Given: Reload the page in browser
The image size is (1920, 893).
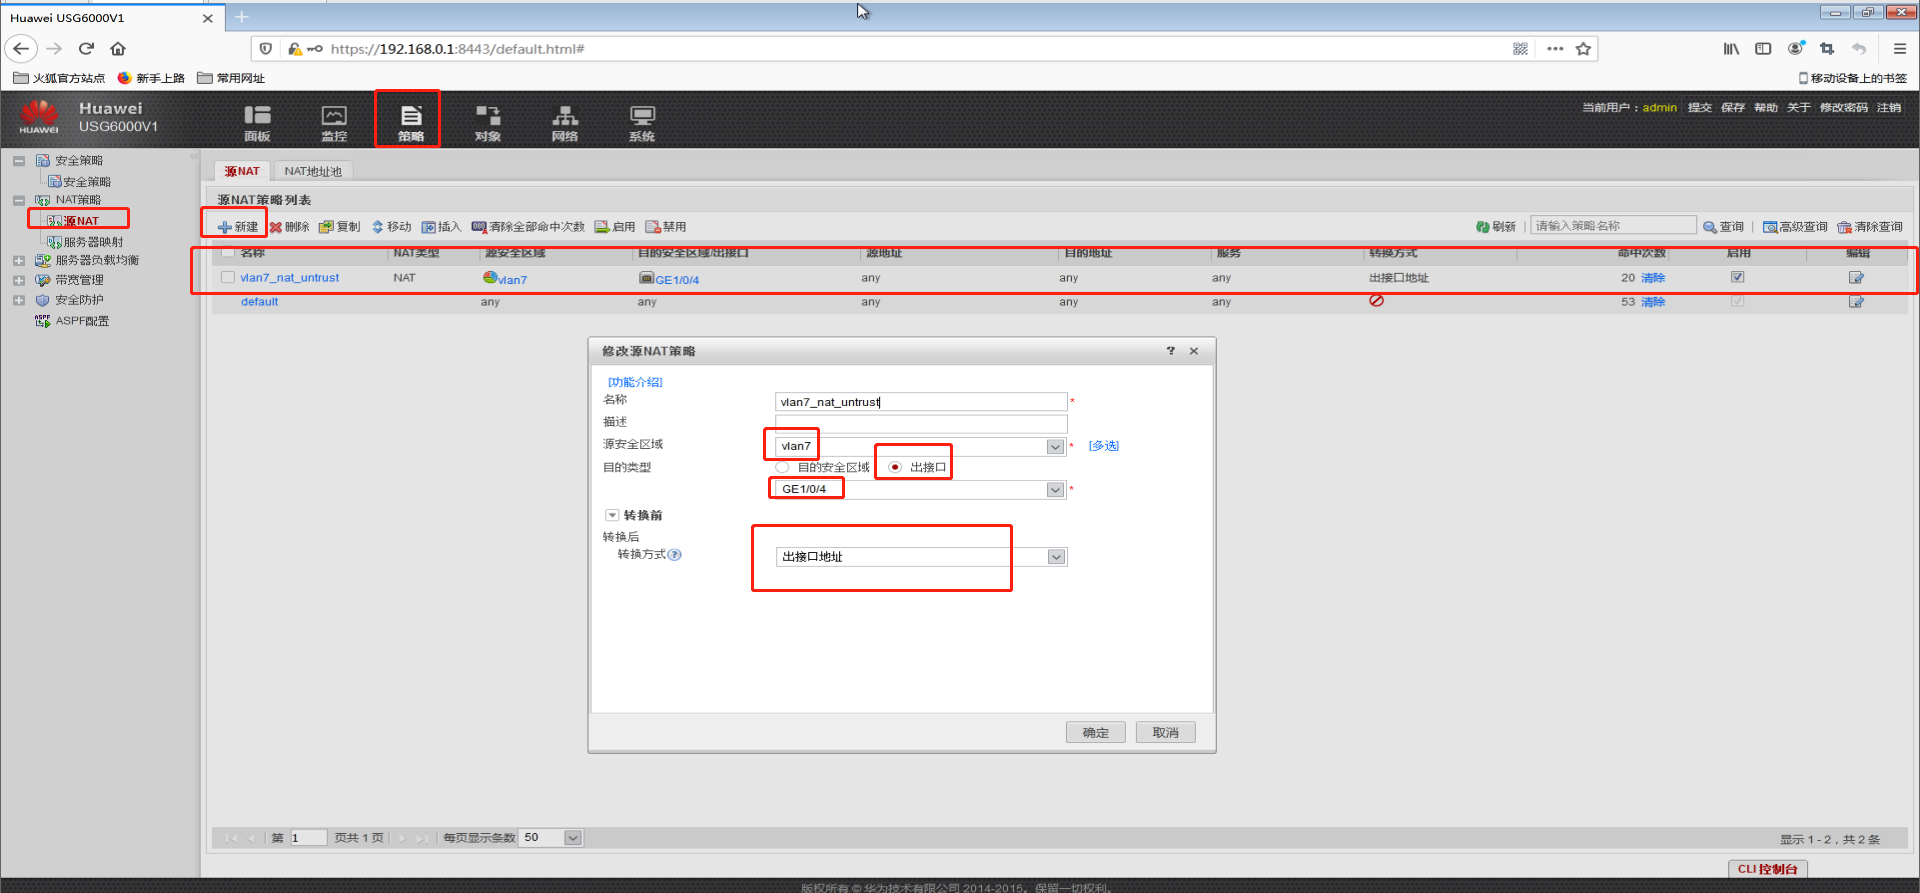Looking at the screenshot, I should [86, 48].
